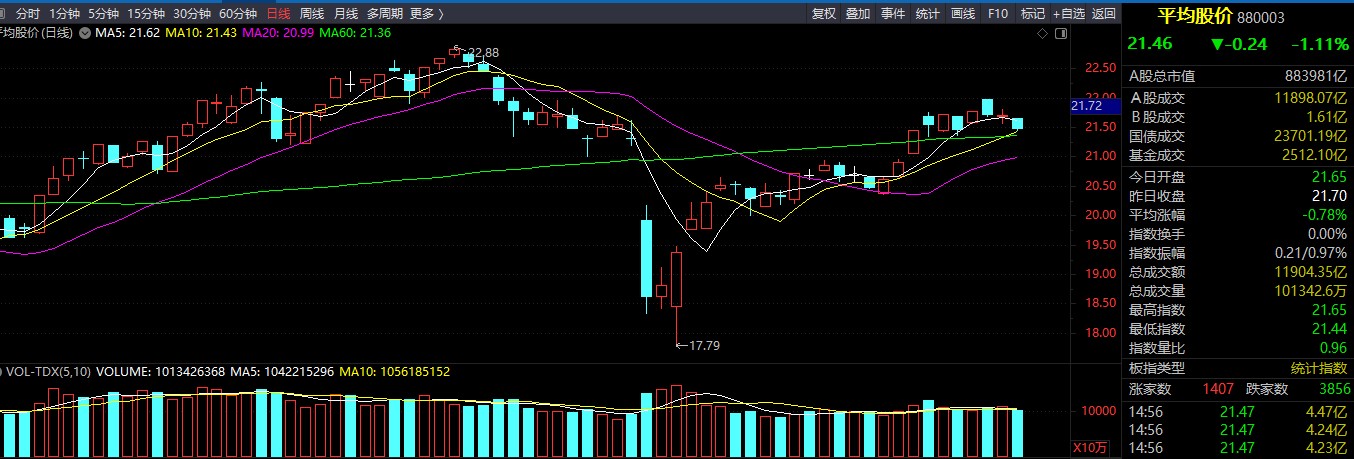Viewport: 1354px width, 459px height.
Task: Click the 17.79 low price marker
Action: tap(704, 346)
